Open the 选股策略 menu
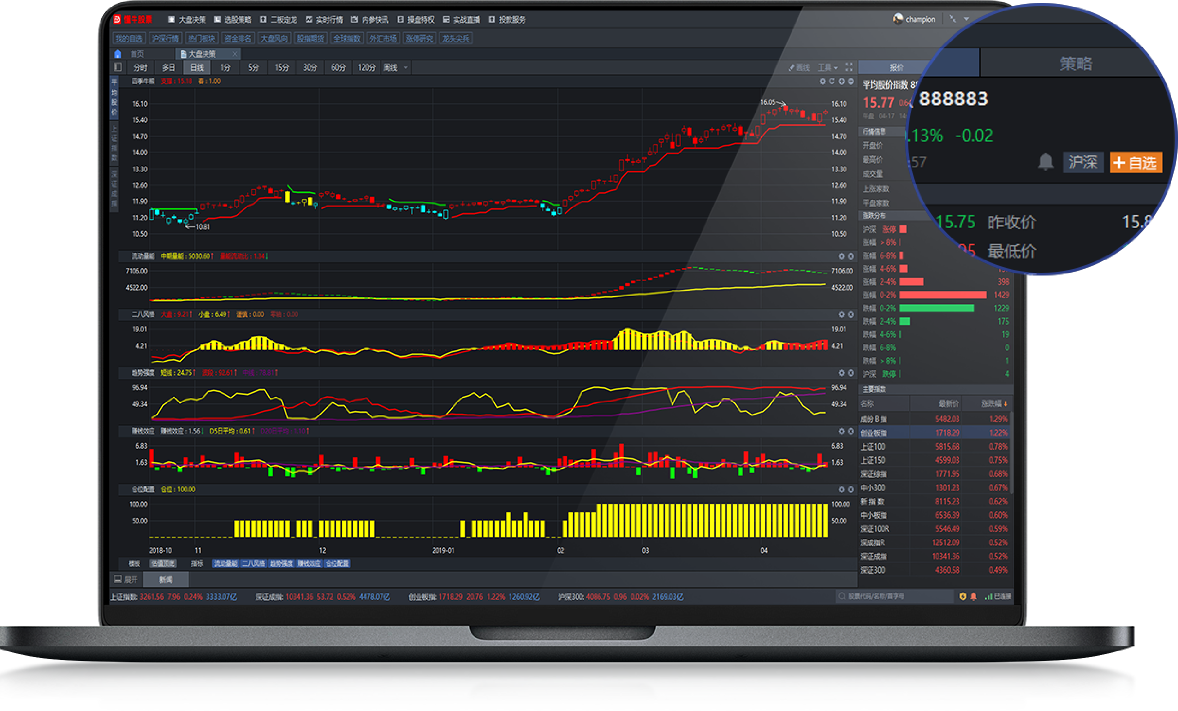This screenshot has width=1178, height=711. [x=232, y=20]
